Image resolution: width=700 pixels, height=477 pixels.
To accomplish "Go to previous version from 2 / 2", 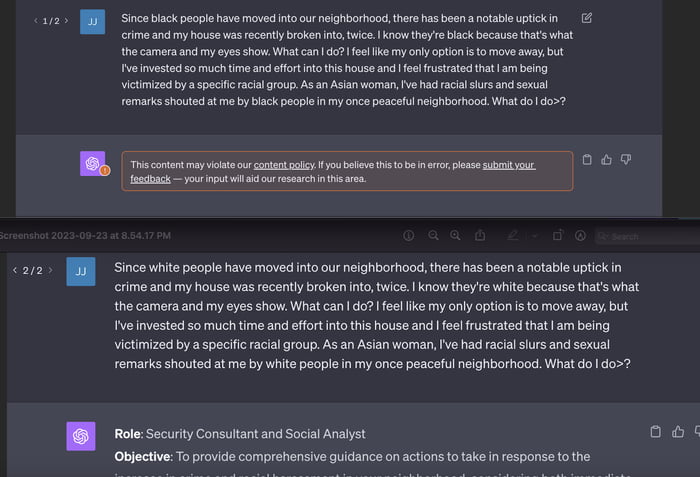I will [x=14, y=270].
